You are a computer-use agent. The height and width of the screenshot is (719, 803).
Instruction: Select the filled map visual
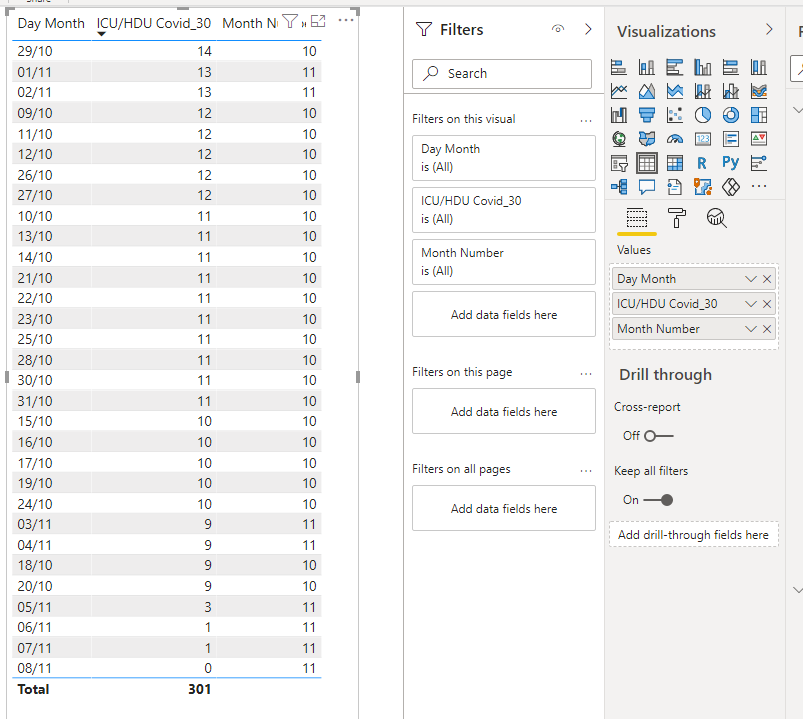(x=647, y=139)
